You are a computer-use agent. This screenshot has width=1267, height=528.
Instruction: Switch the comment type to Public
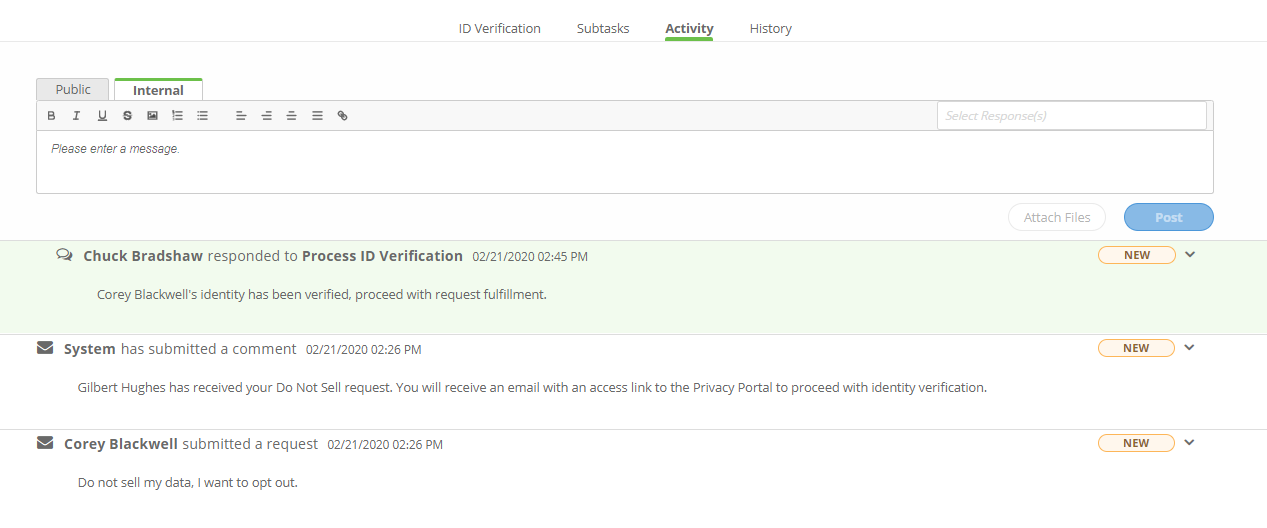[x=73, y=89]
